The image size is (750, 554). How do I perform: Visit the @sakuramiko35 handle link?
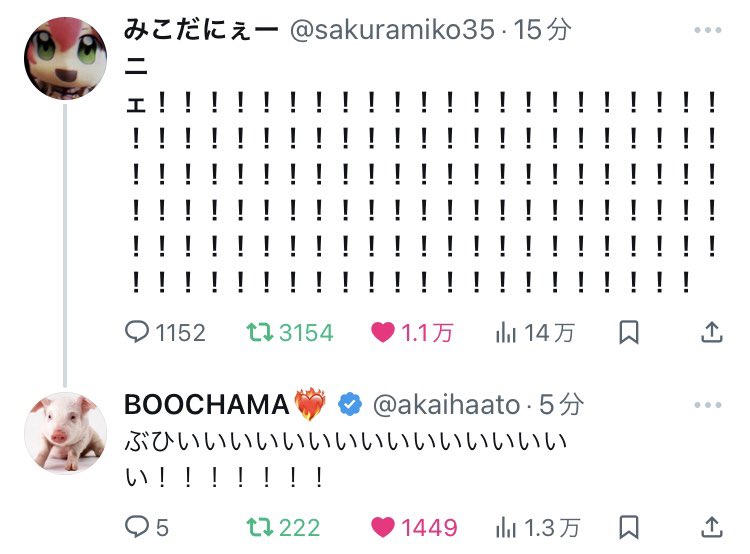392,30
